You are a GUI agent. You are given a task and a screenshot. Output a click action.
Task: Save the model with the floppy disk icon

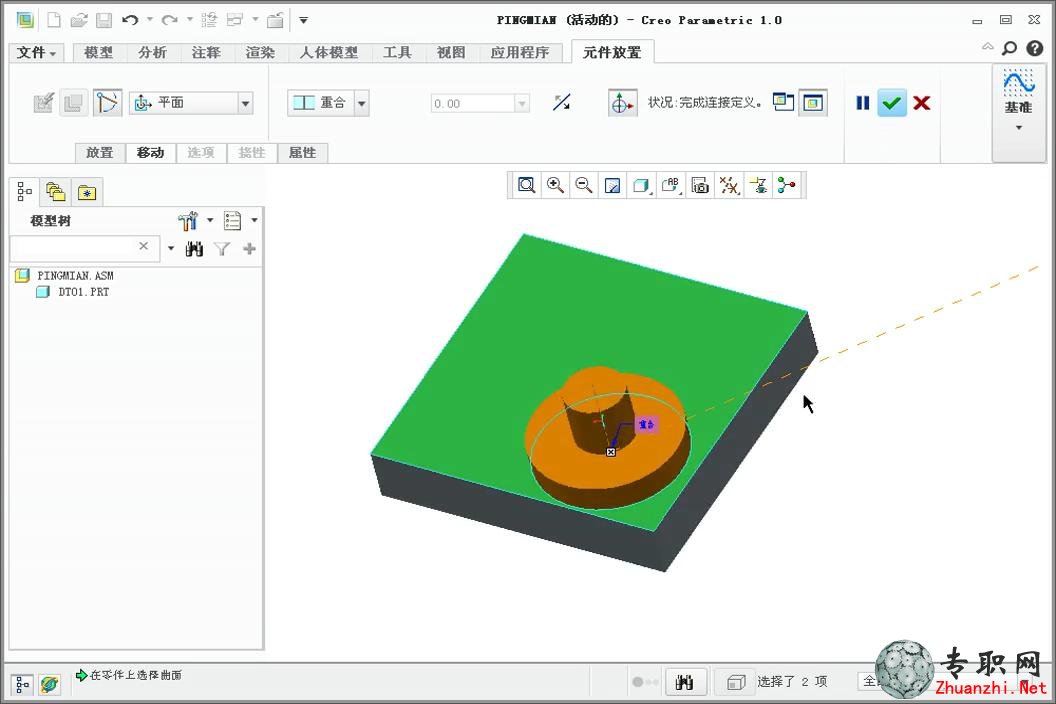click(104, 20)
